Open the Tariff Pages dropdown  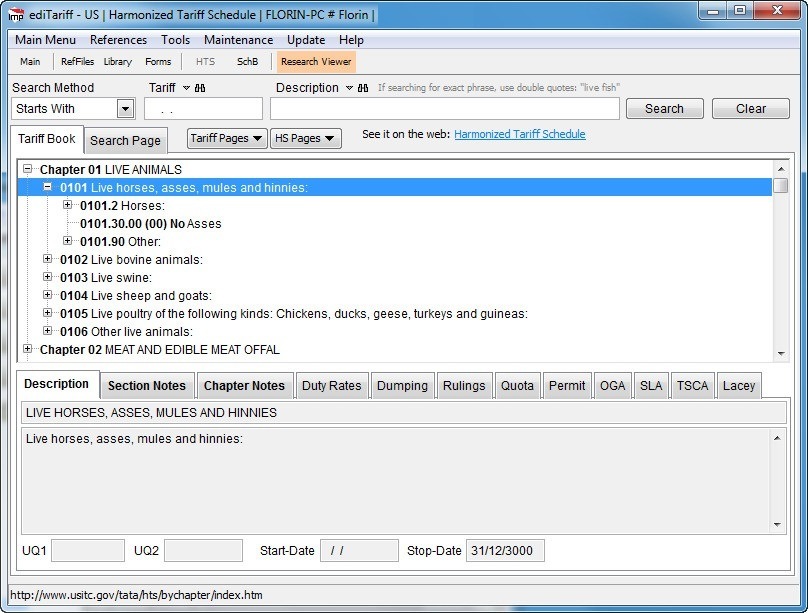coord(226,139)
